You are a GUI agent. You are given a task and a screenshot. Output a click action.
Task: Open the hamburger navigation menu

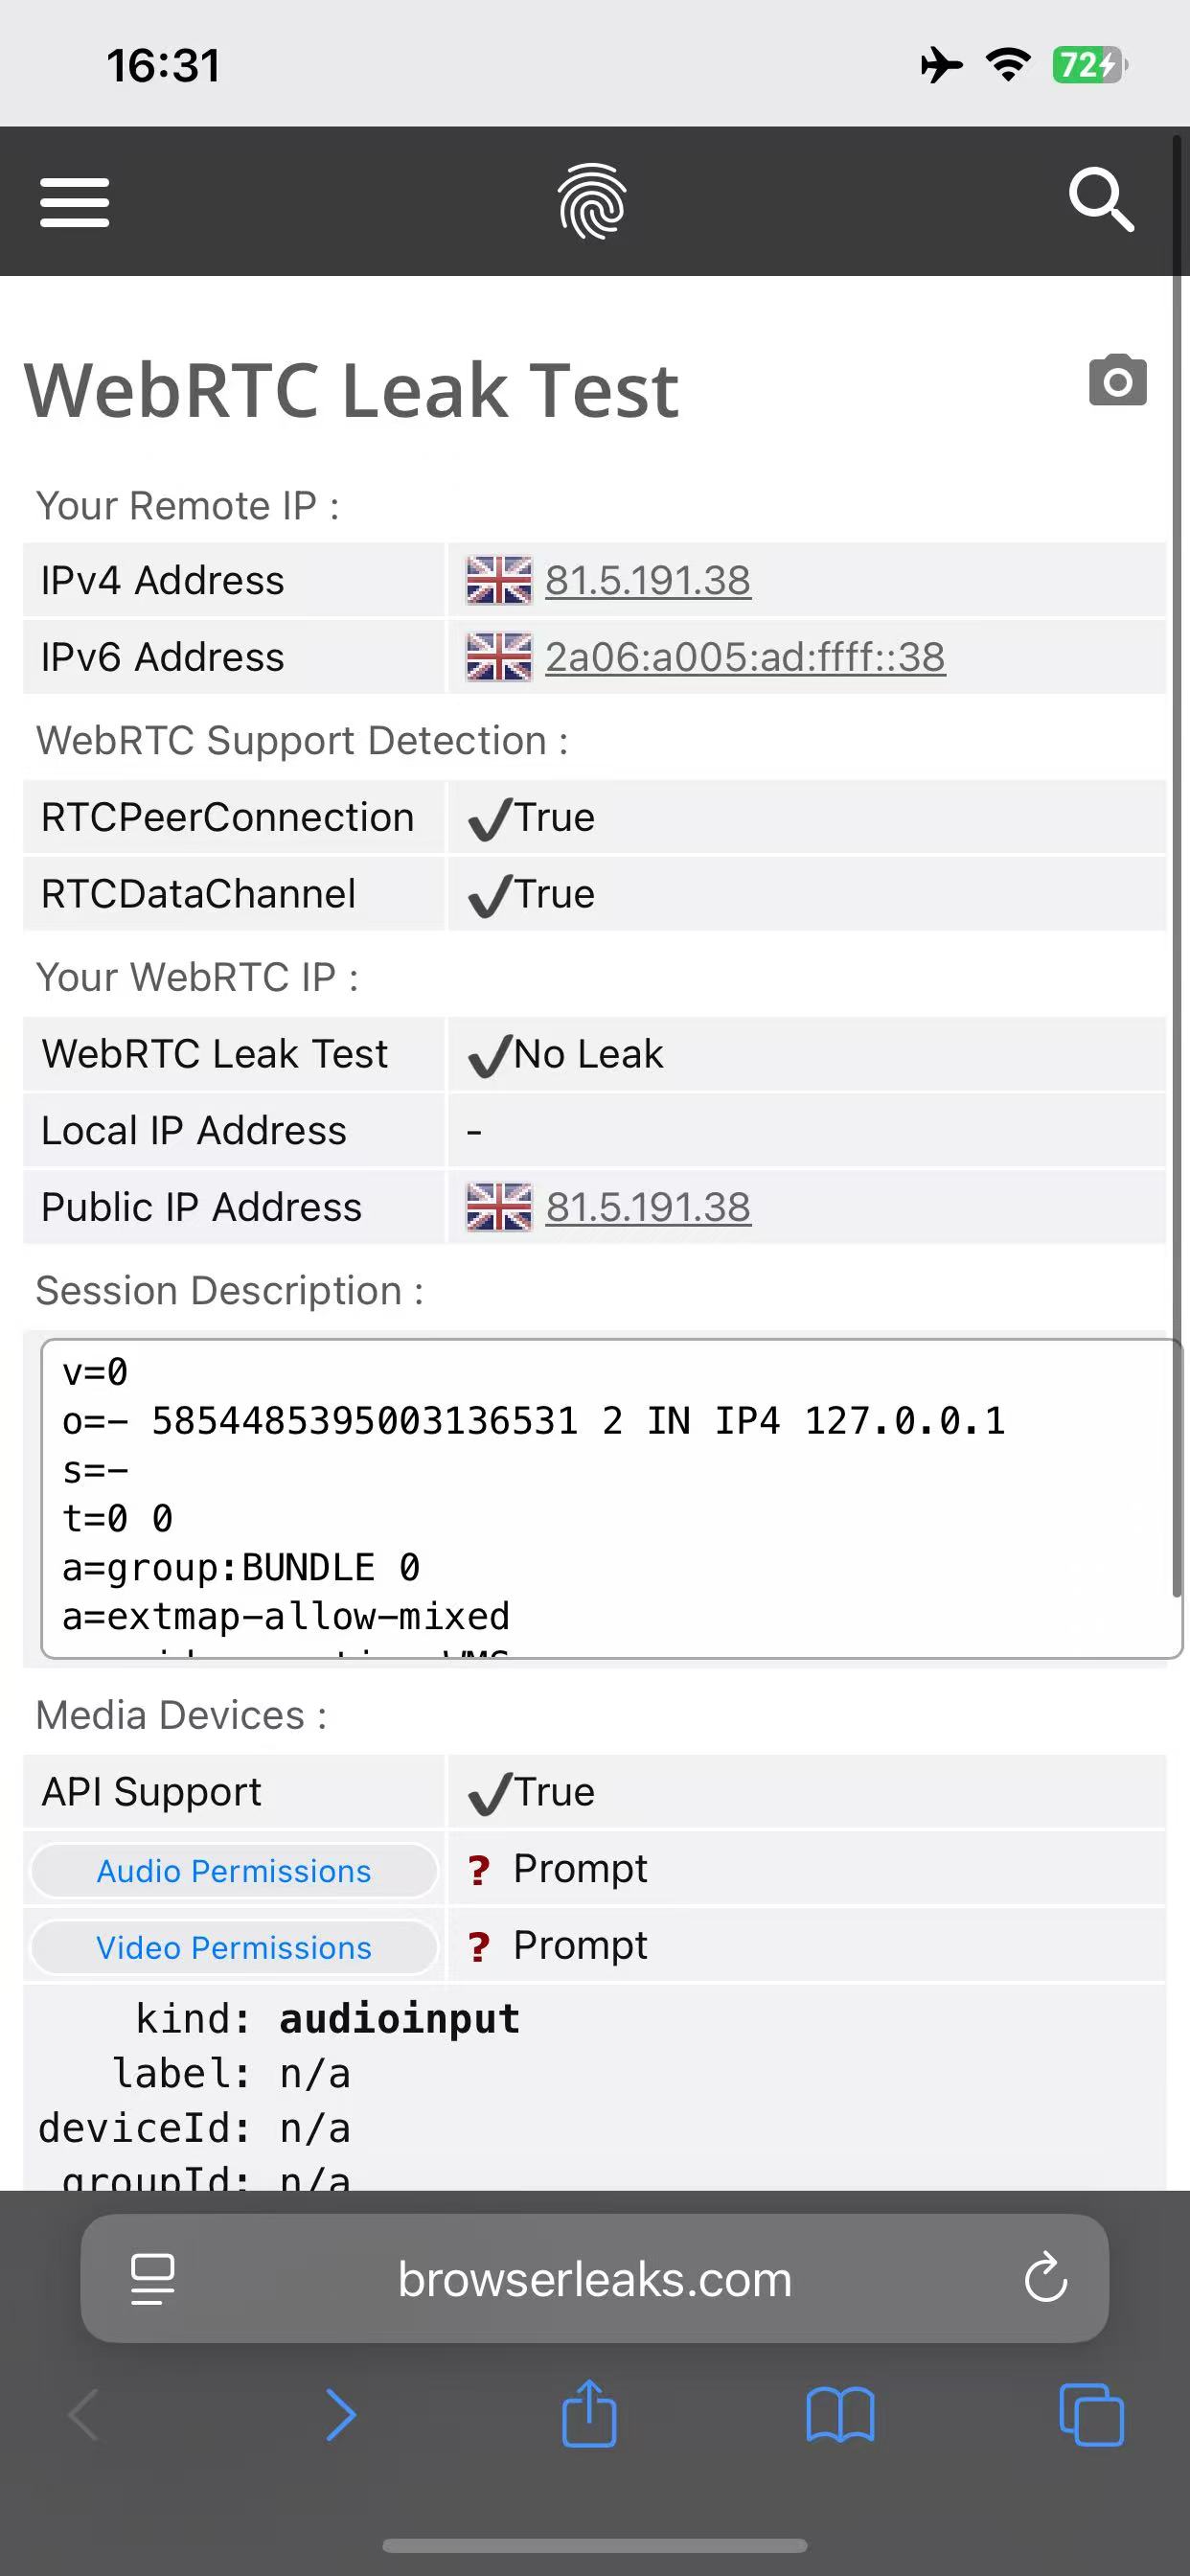coord(75,203)
